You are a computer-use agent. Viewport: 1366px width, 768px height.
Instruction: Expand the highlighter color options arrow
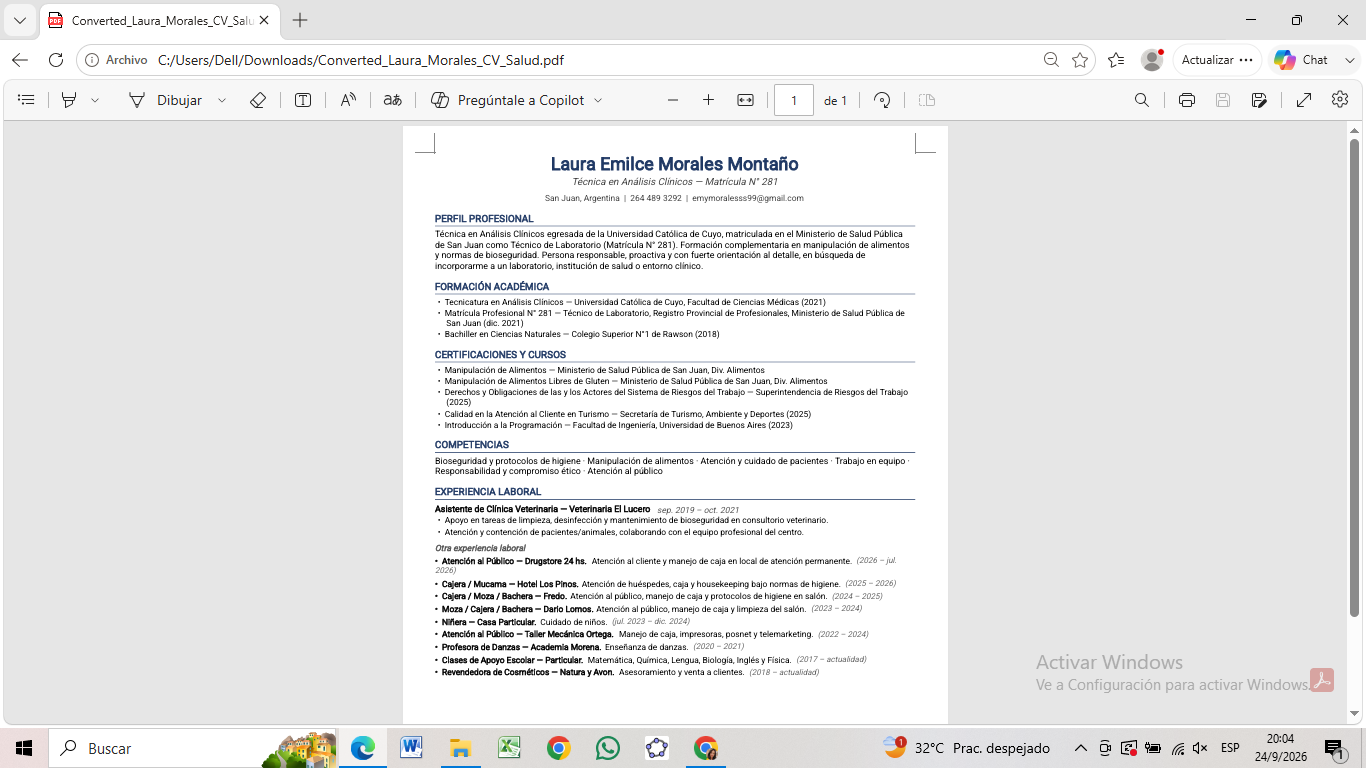coord(95,100)
